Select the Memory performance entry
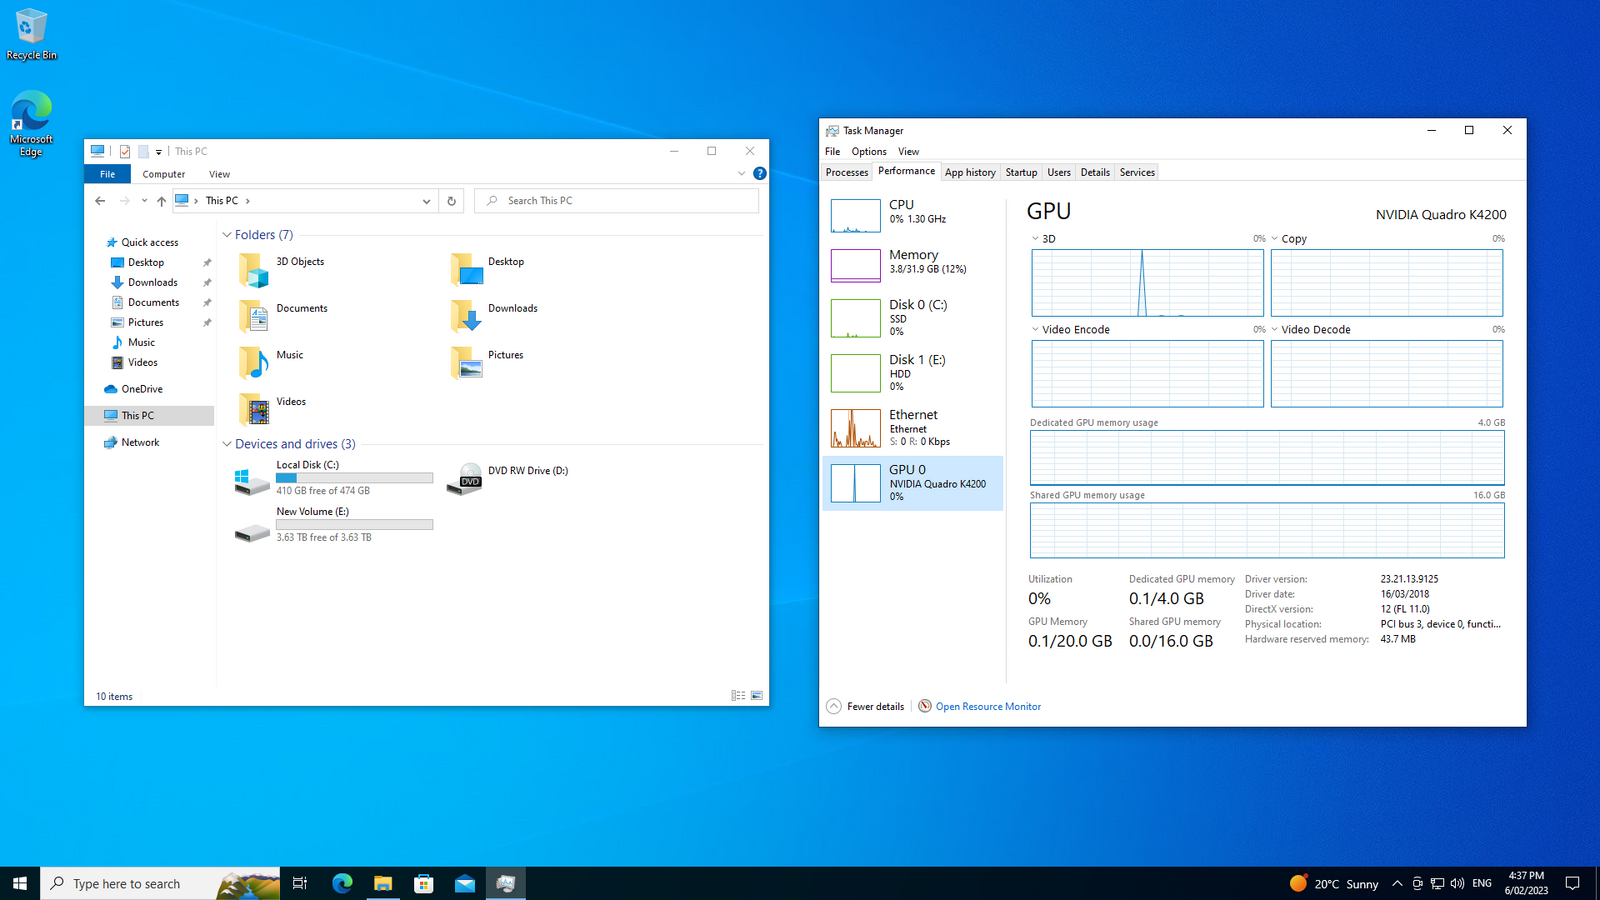1600x900 pixels. coord(913,264)
